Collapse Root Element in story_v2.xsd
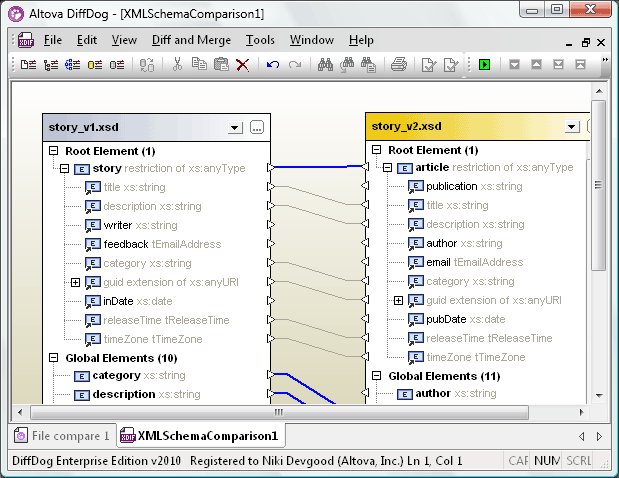This screenshot has height=478, width=619. (x=377, y=150)
